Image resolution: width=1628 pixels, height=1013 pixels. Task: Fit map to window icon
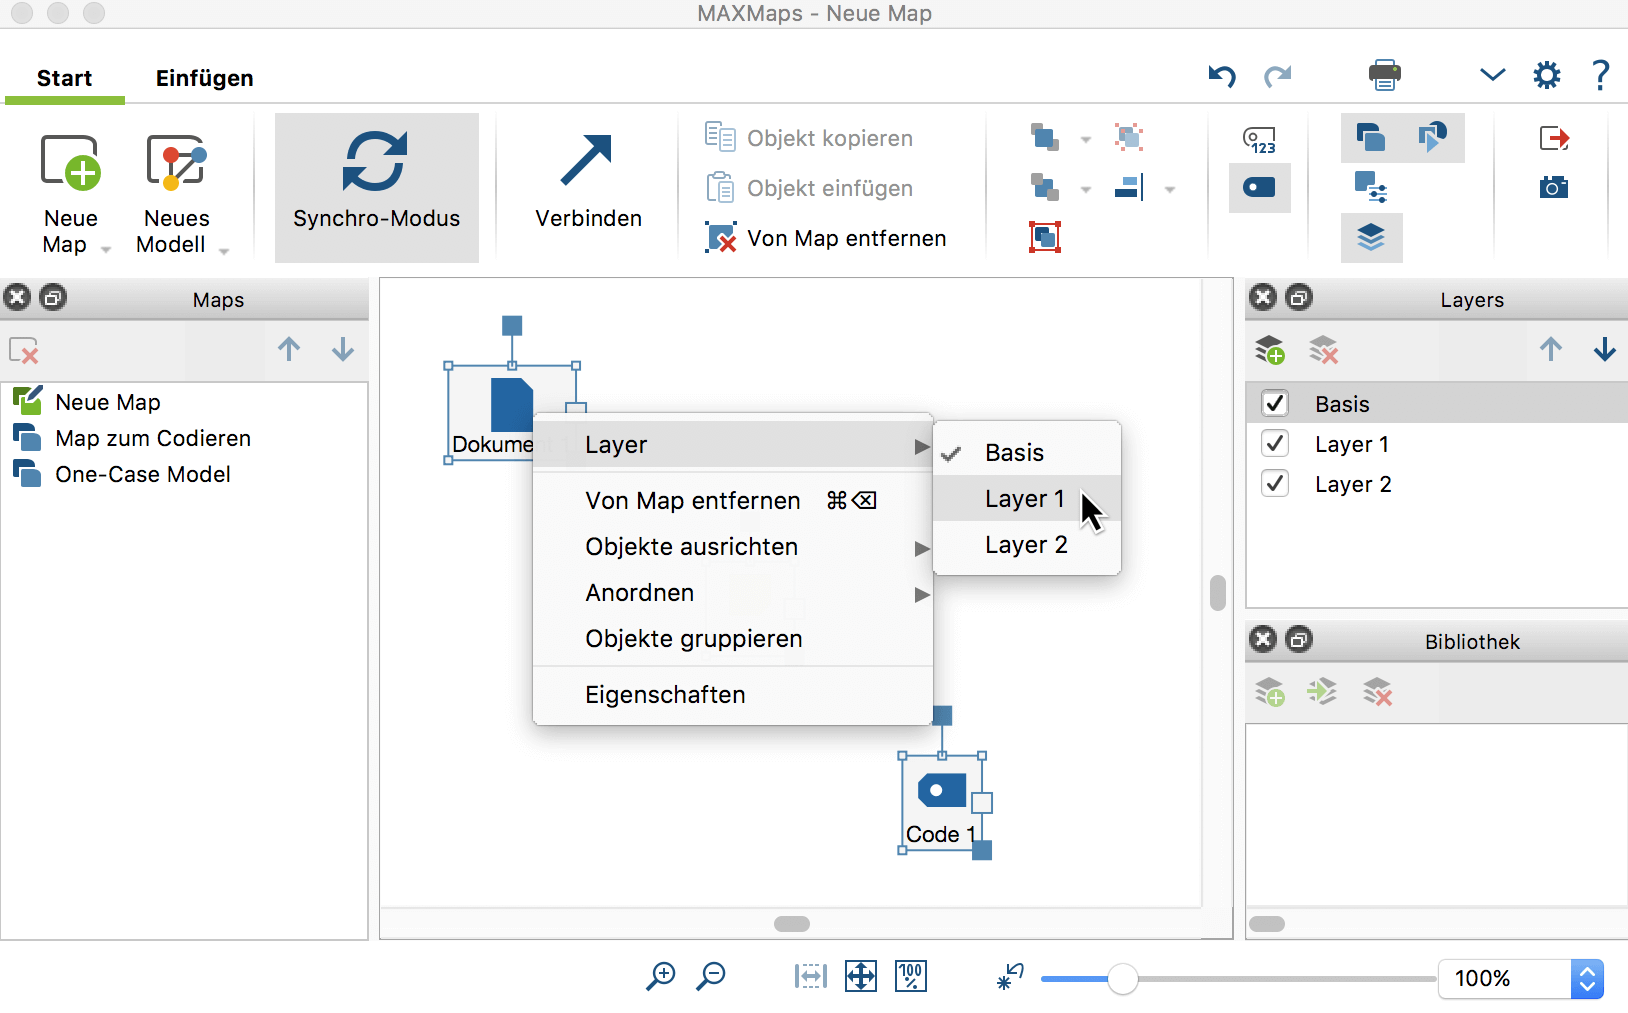(860, 976)
